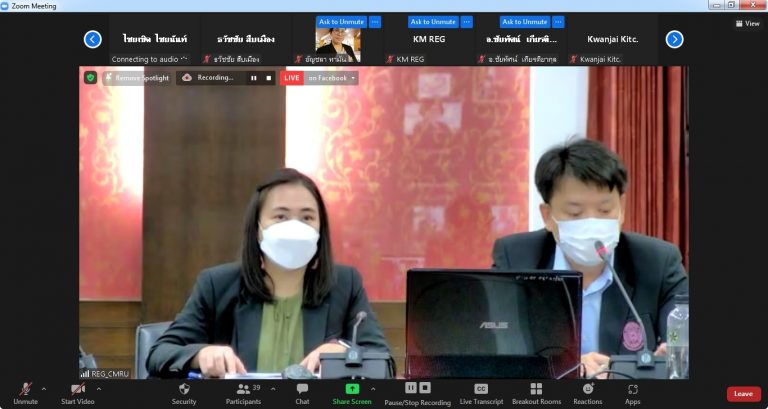
Task: Open the Security options
Action: click(x=184, y=392)
